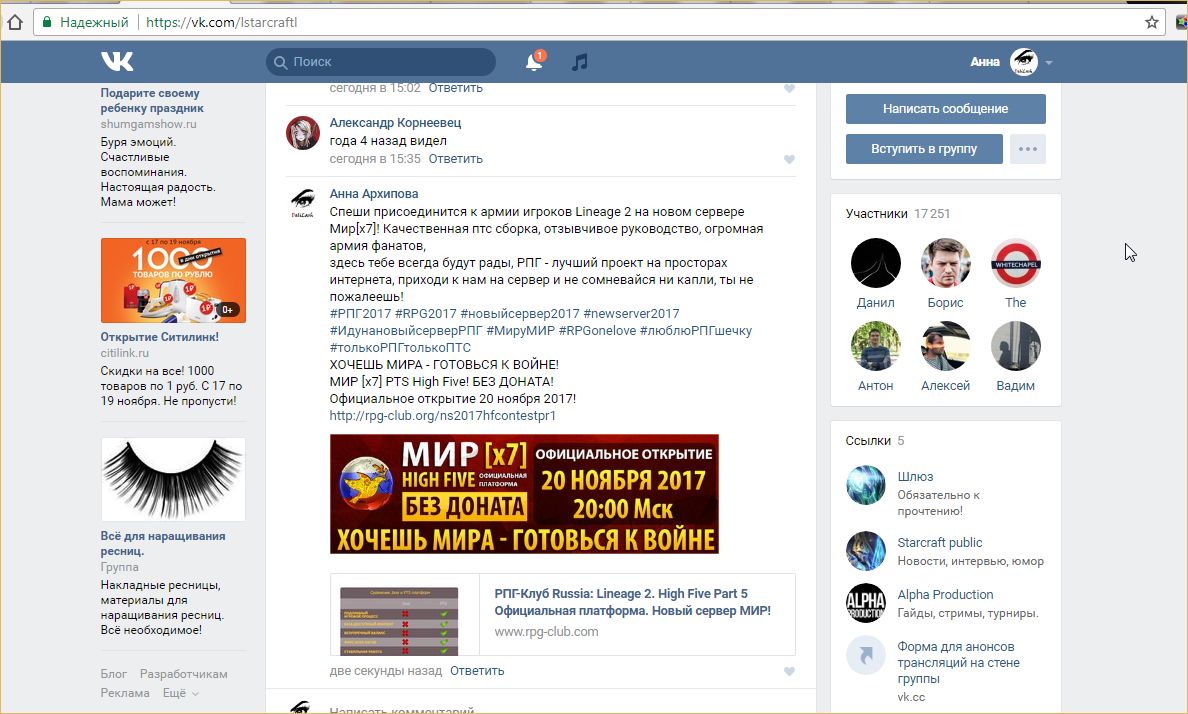Image resolution: width=1188 pixels, height=714 pixels.
Task: Open Анна Архипова's comment avatar
Action: [x=302, y=205]
